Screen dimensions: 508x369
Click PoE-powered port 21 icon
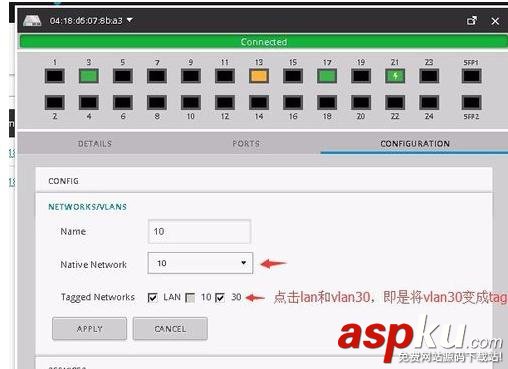click(x=395, y=76)
